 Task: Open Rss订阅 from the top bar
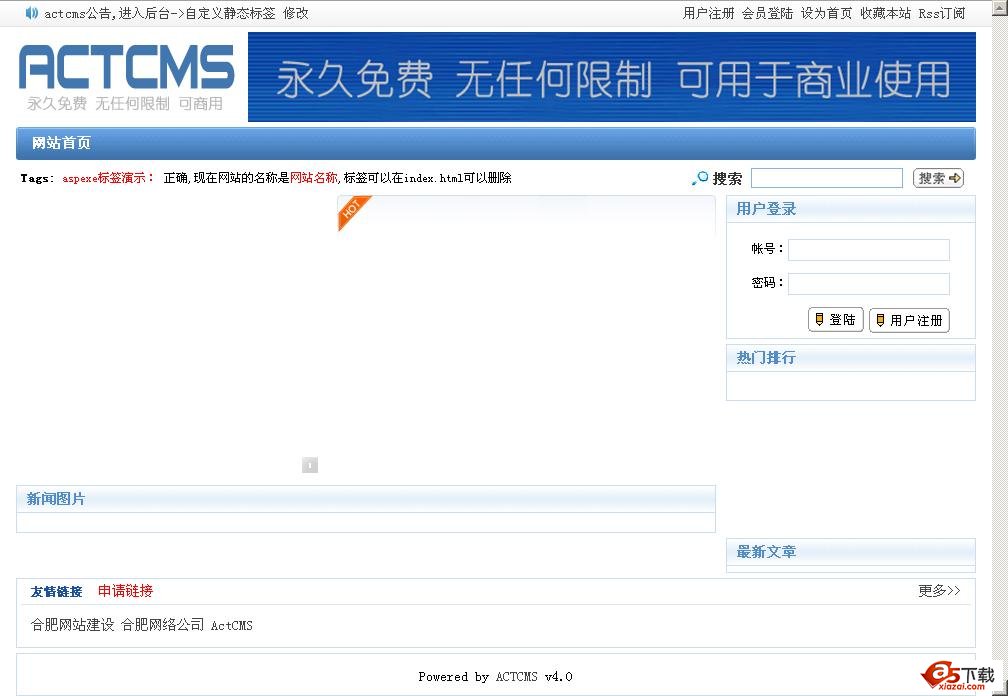coord(941,13)
